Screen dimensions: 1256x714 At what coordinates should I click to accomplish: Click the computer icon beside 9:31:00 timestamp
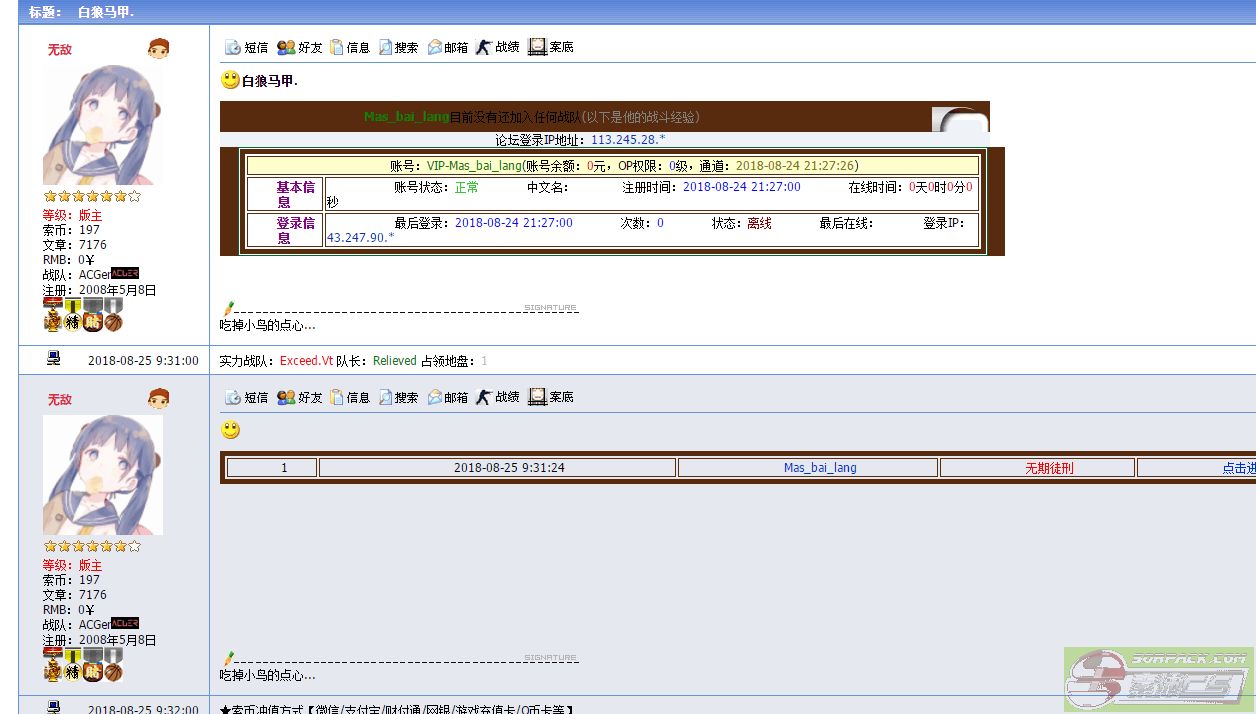[54, 359]
